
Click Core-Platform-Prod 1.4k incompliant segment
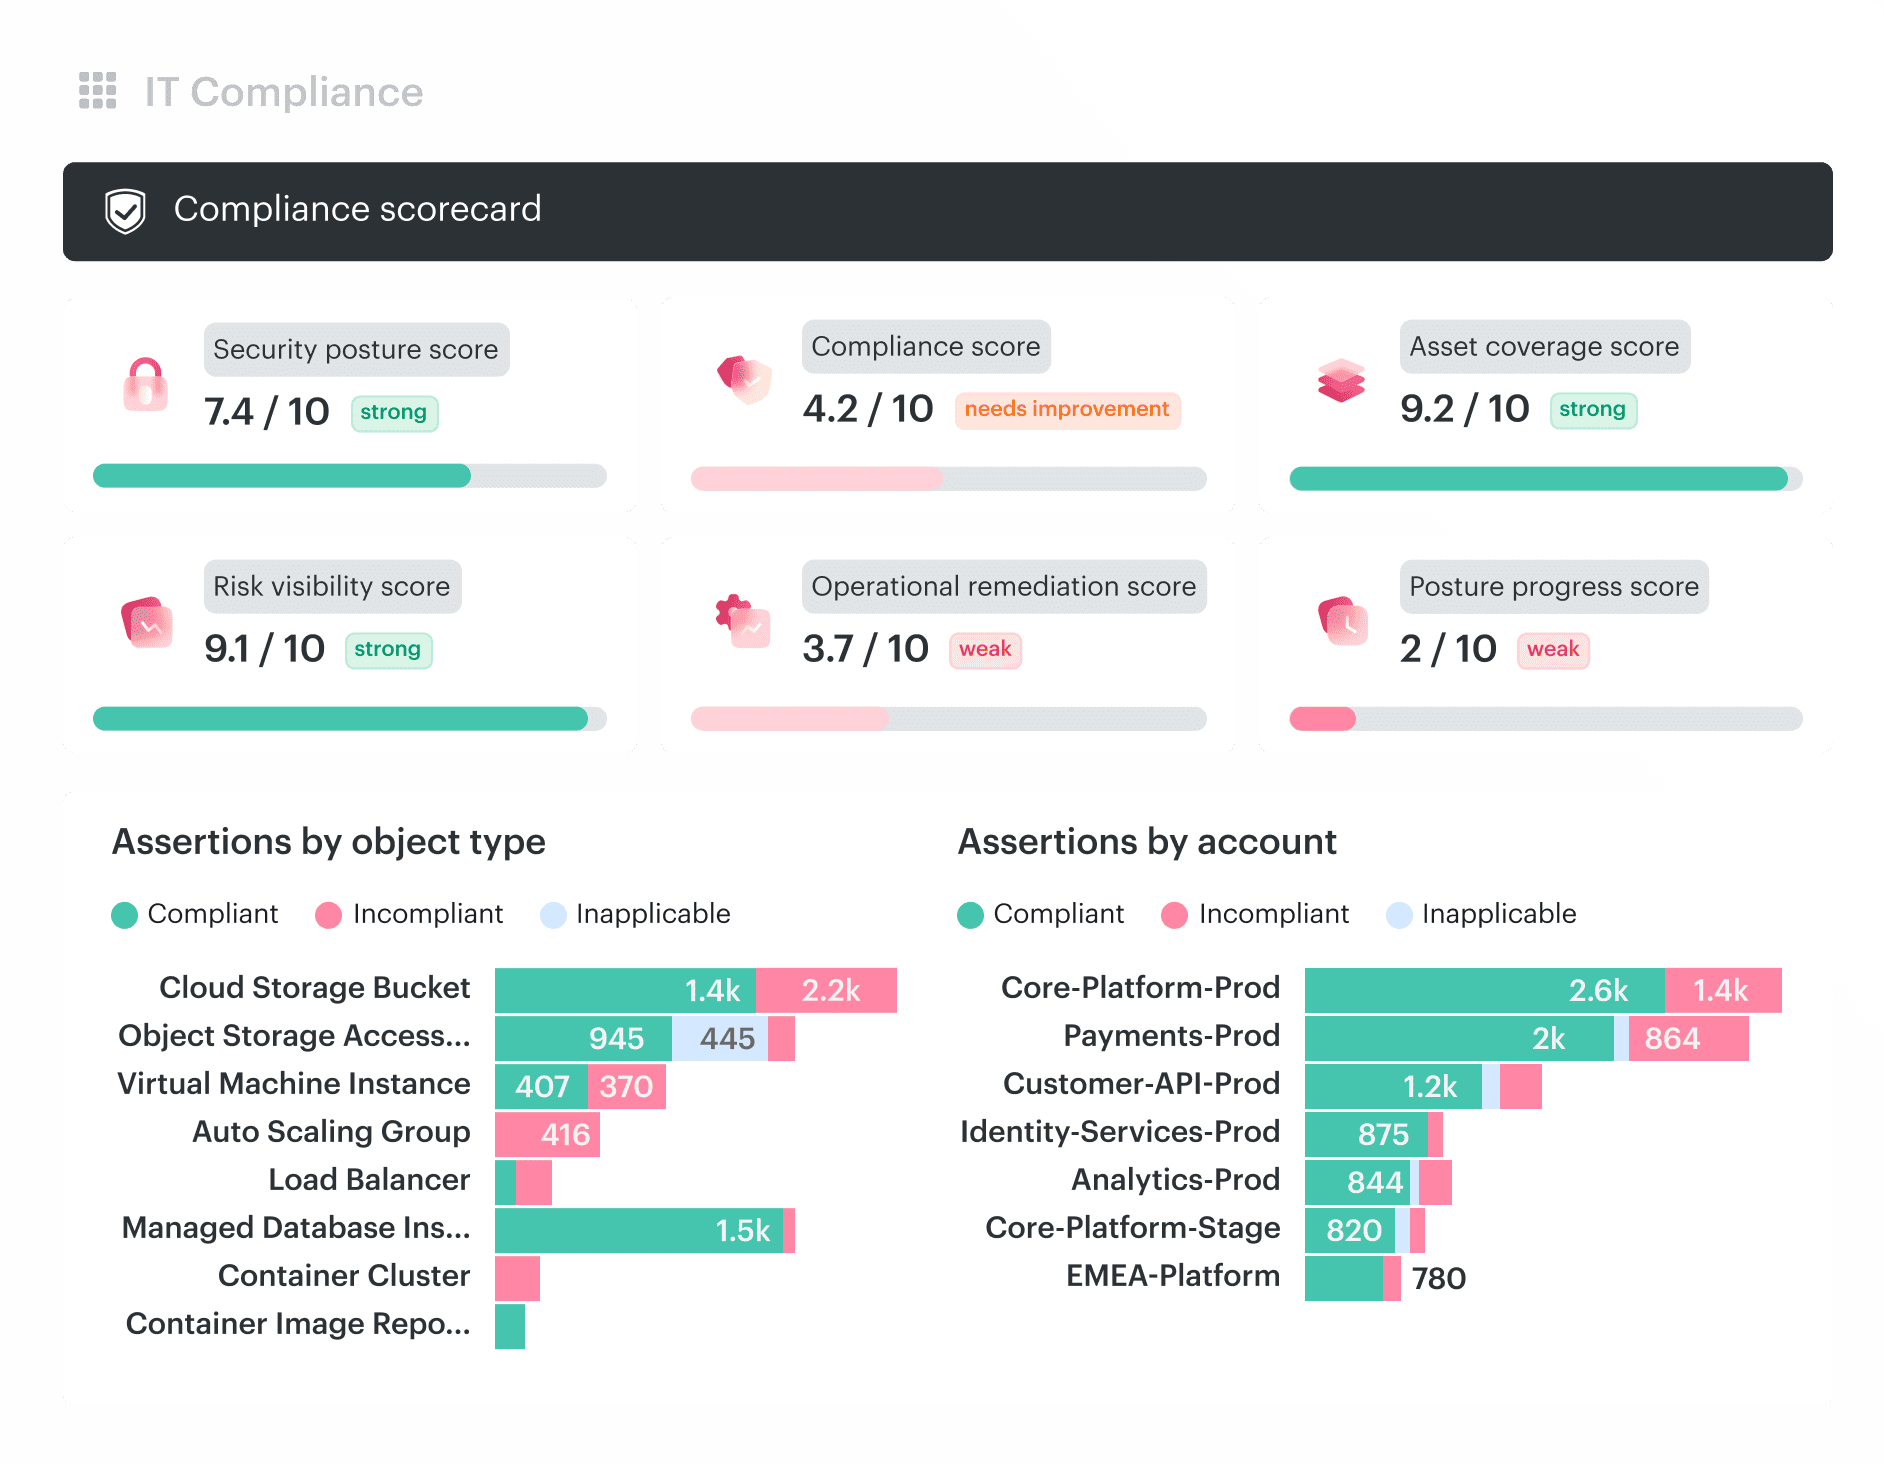click(1723, 990)
